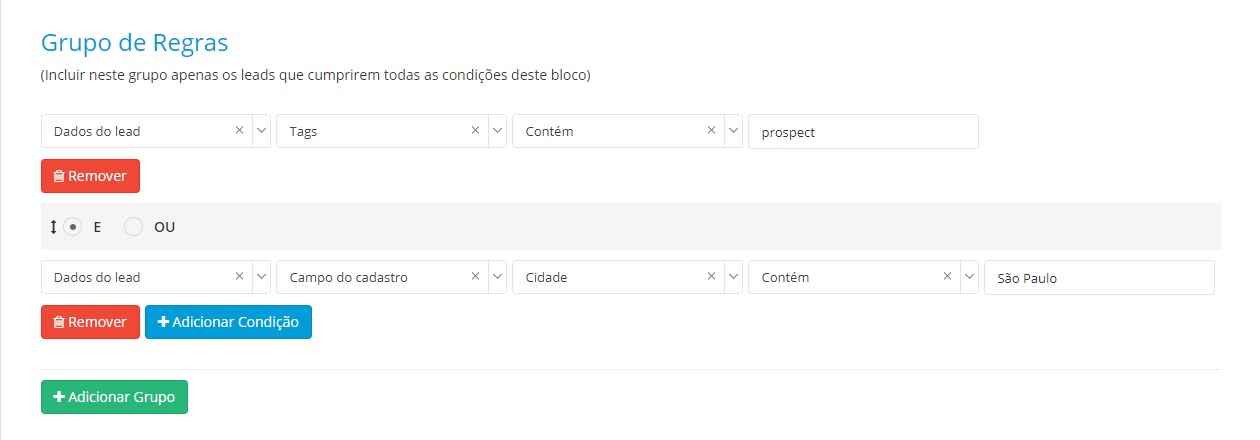Image resolution: width=1260 pixels, height=440 pixels.
Task: Clear the Campo do cadastro selection
Action: point(475,277)
